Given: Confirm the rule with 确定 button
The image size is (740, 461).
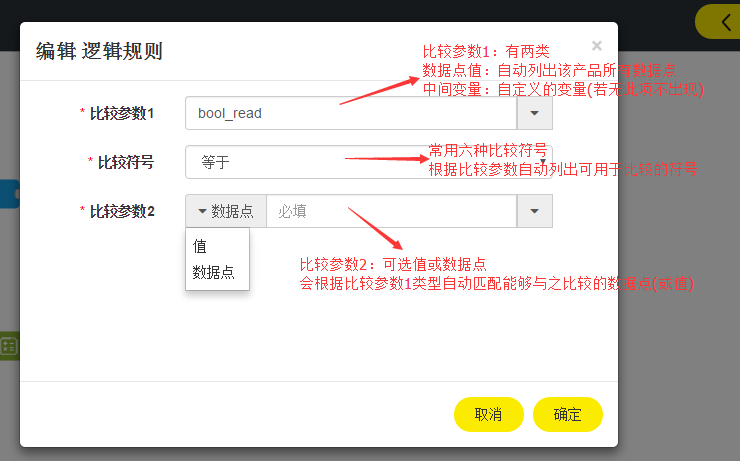Looking at the screenshot, I should (567, 414).
